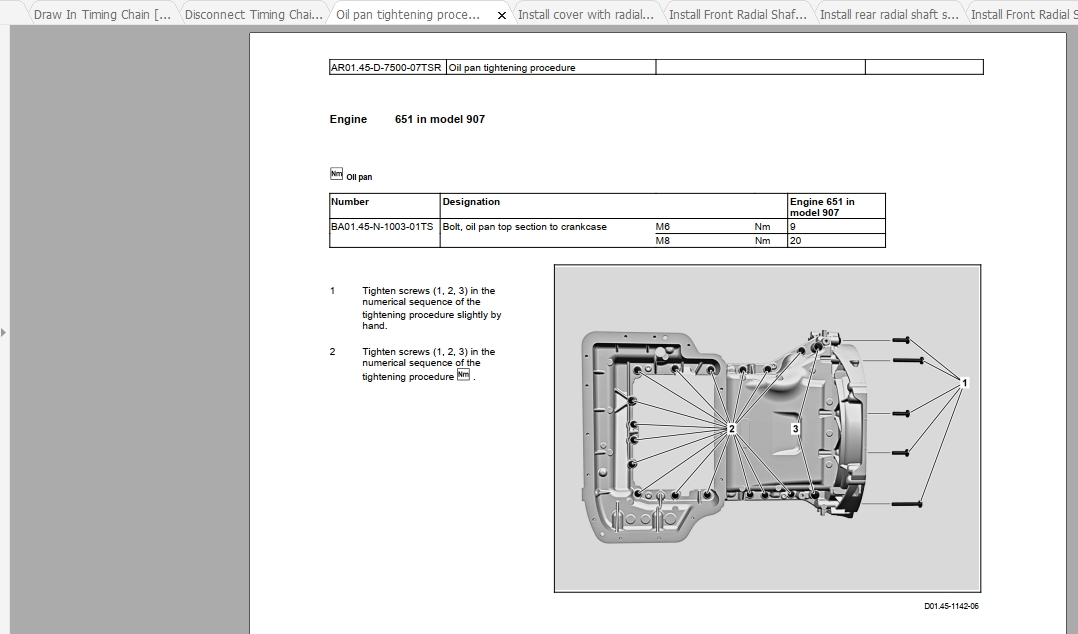Click 'Bolt, oil pan top section to crankcase'

pyautogui.click(x=525, y=226)
